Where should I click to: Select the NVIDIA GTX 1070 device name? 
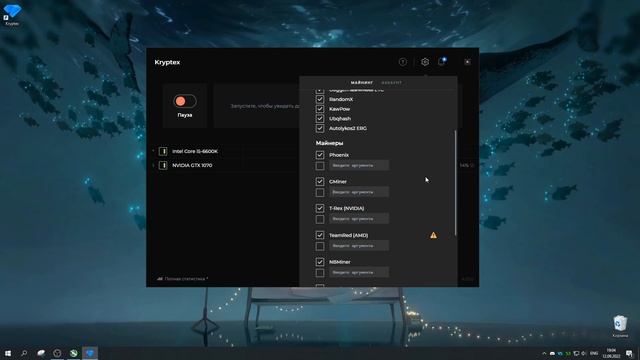coord(192,165)
